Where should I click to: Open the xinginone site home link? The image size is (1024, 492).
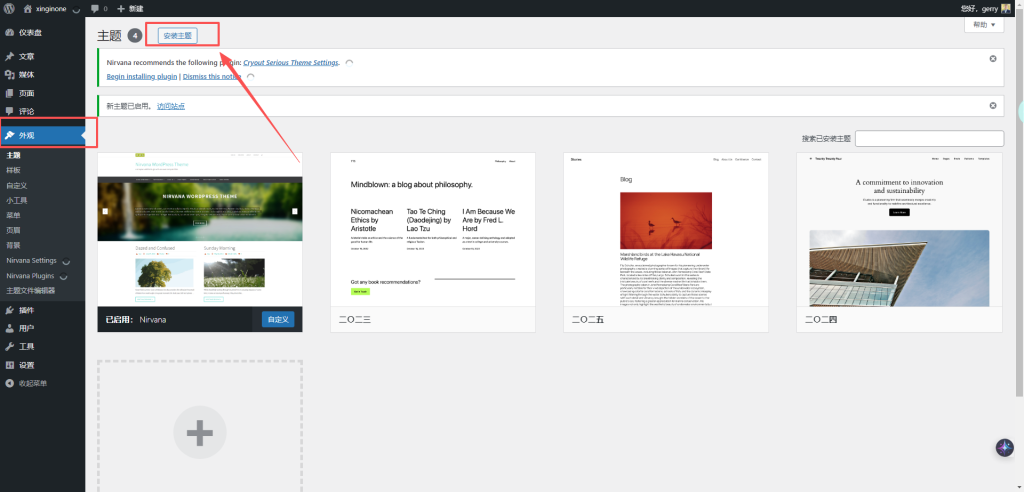click(x=46, y=8)
